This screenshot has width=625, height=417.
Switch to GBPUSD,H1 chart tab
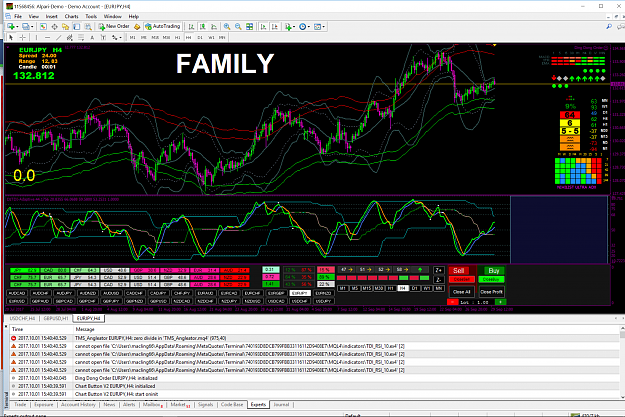(x=56, y=318)
